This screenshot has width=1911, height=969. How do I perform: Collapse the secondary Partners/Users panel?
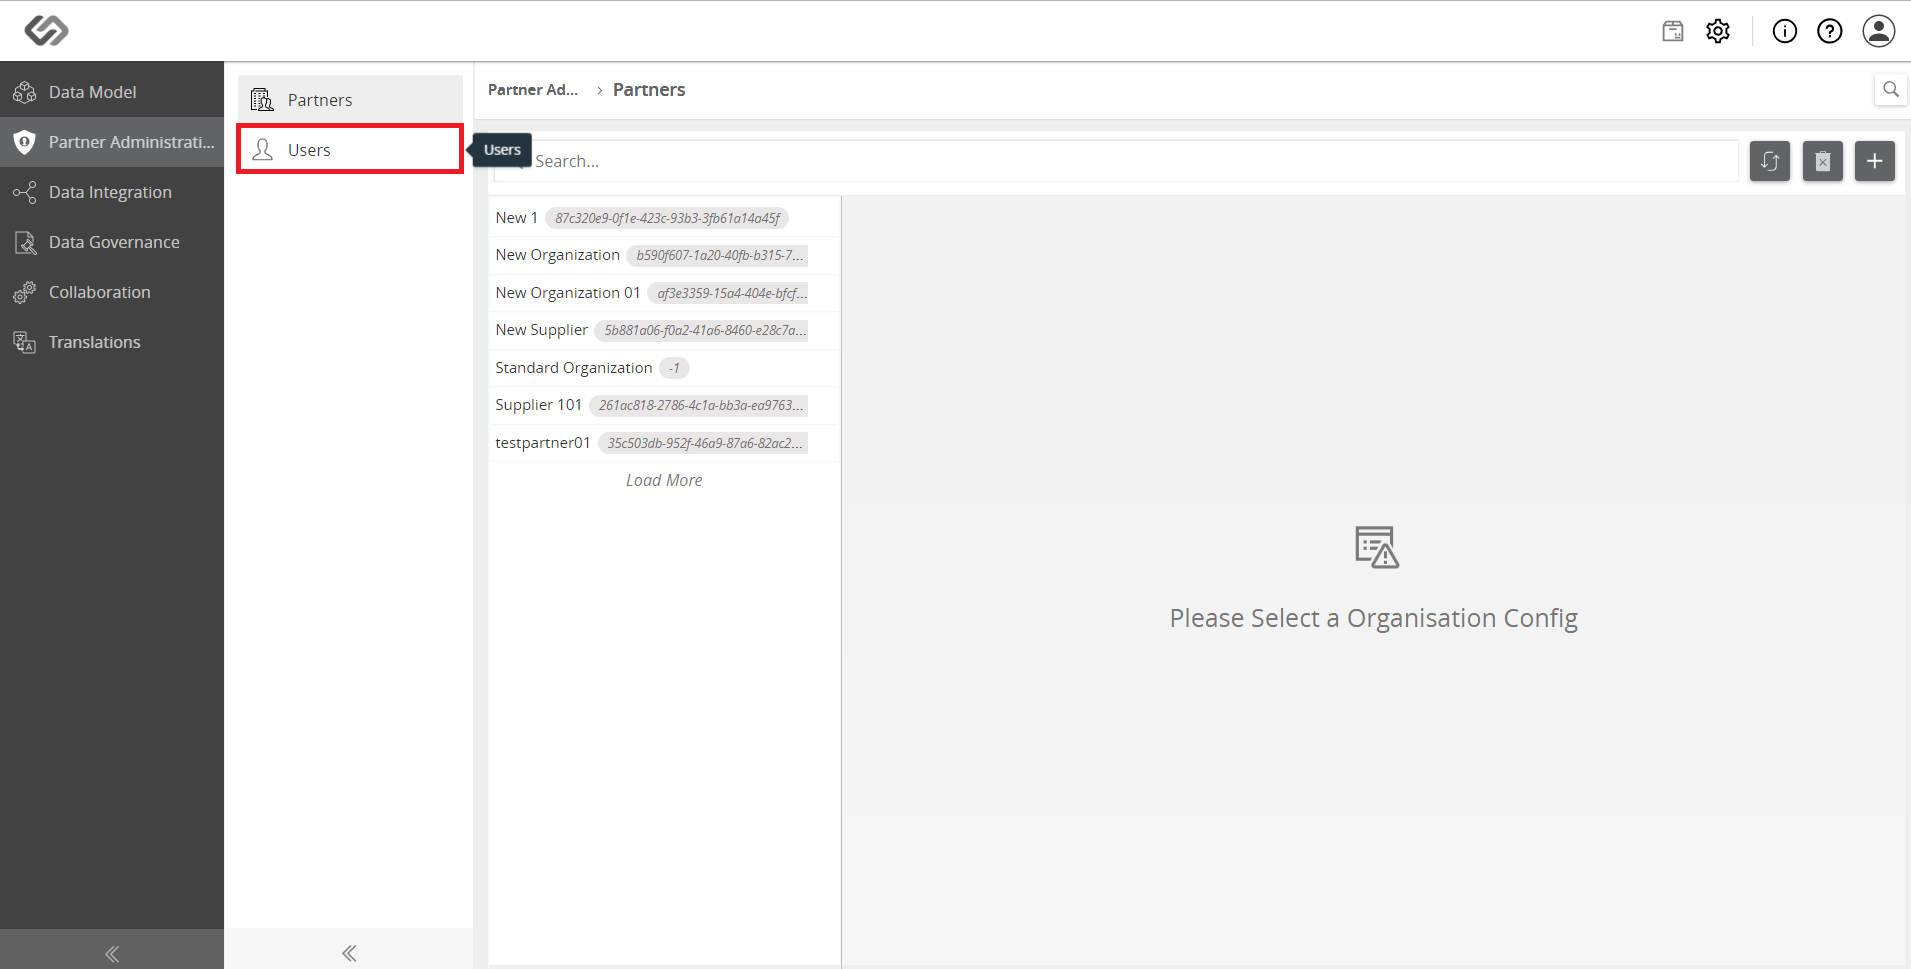(349, 953)
